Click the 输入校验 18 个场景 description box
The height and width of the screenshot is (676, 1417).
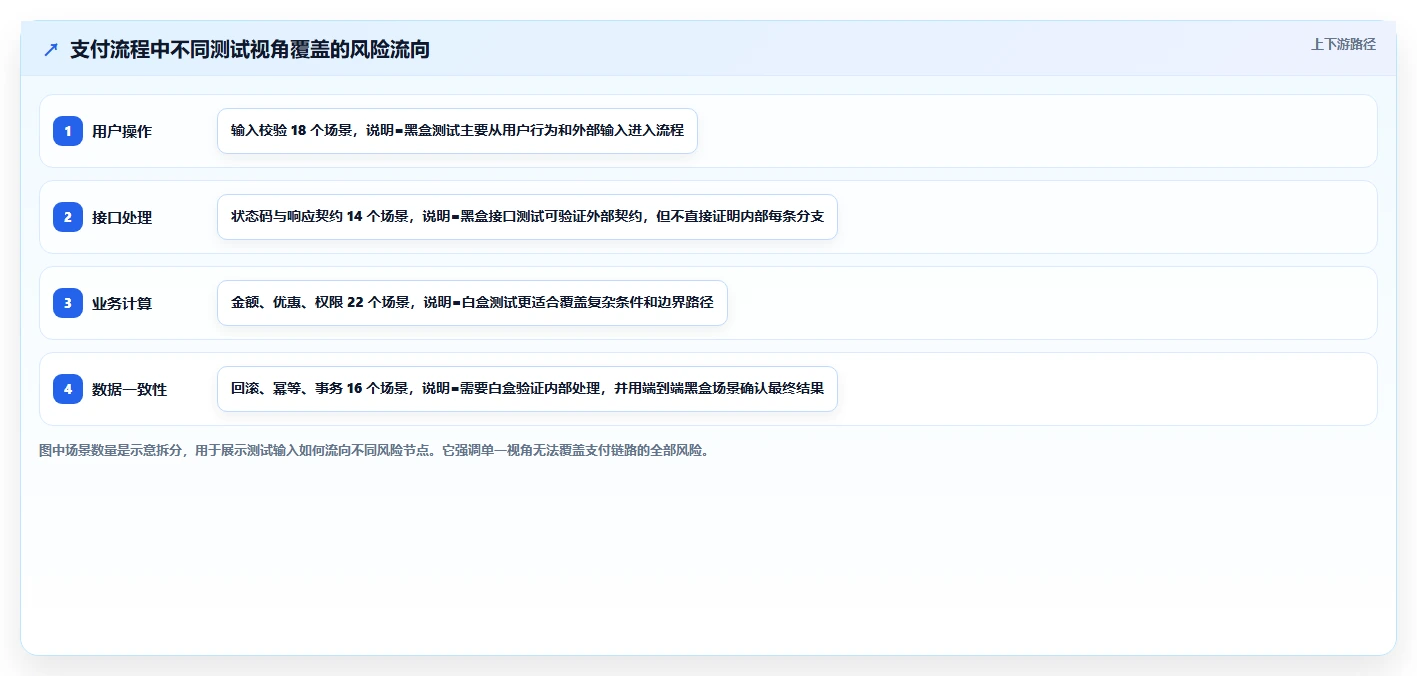click(x=457, y=131)
